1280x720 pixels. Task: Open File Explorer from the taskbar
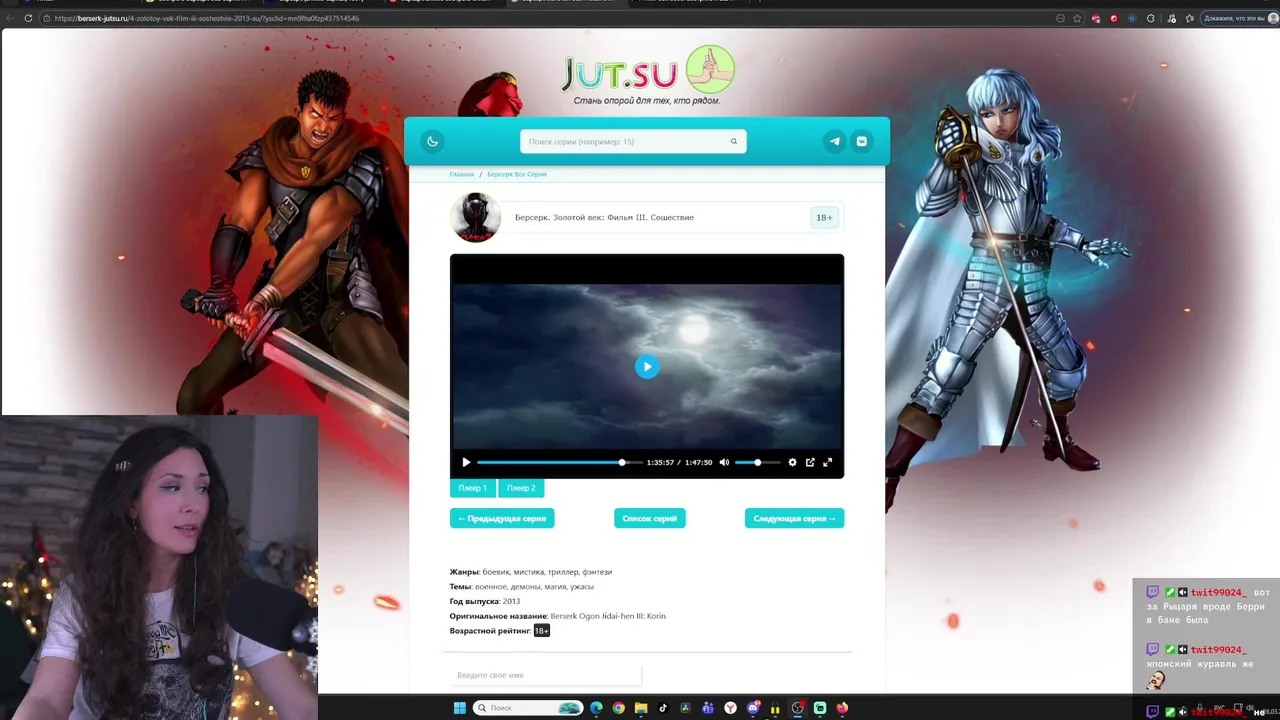click(x=641, y=708)
